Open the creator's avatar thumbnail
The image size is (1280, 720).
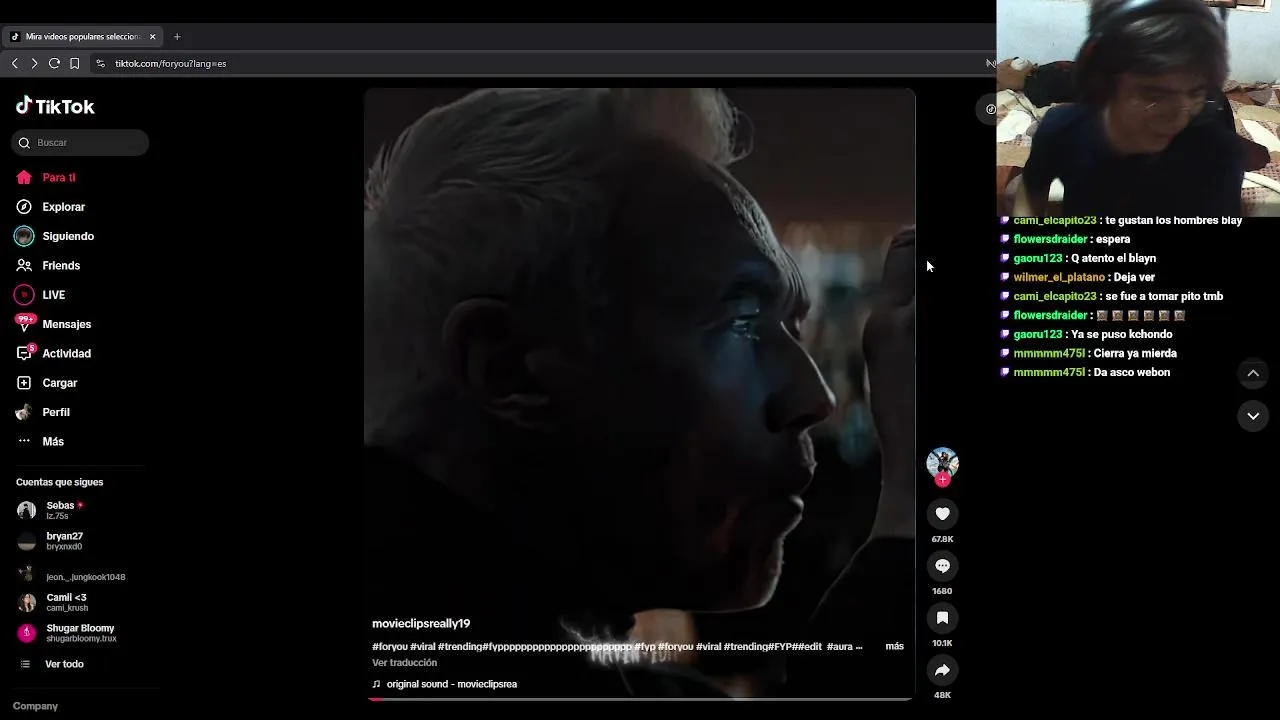942,462
